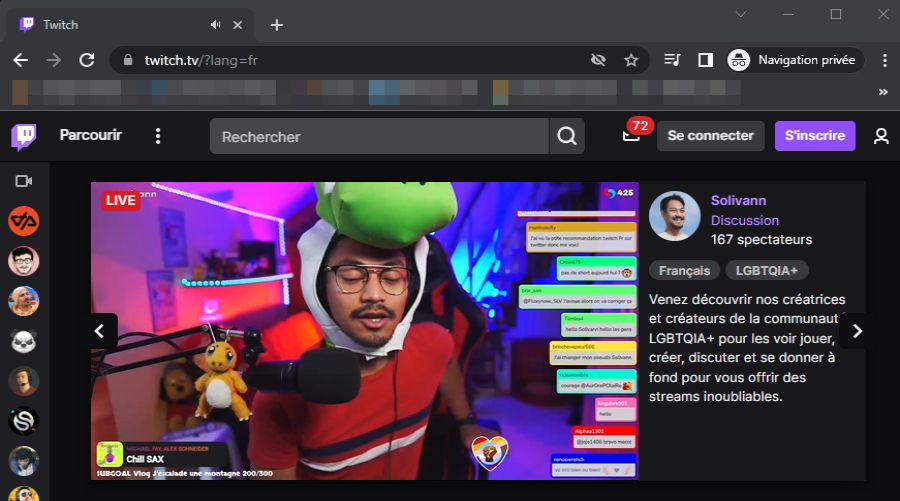Select the Français tag
900x501 pixels.
click(x=684, y=270)
